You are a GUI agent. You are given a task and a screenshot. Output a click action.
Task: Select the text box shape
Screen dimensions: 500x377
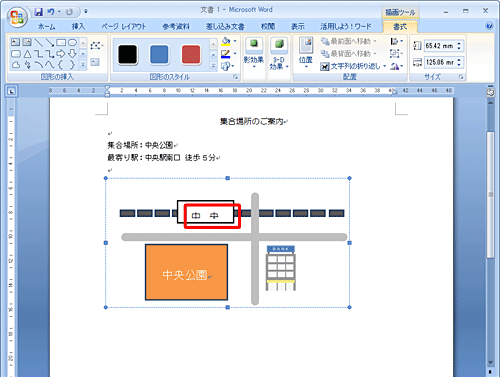pos(15,42)
